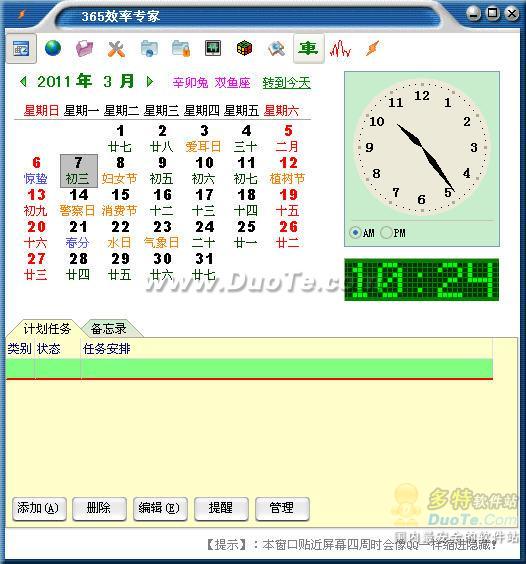
Task: Go to previous month with left arrow
Action: [x=24, y=82]
